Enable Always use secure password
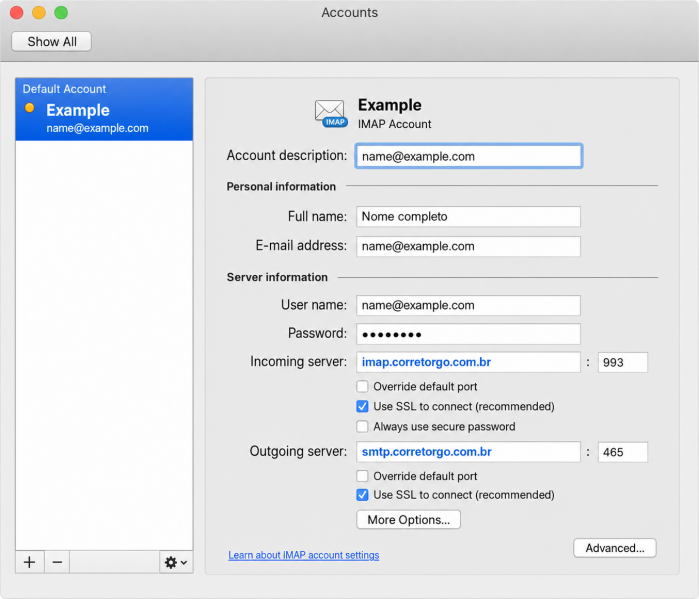This screenshot has width=699, height=599. 362,427
